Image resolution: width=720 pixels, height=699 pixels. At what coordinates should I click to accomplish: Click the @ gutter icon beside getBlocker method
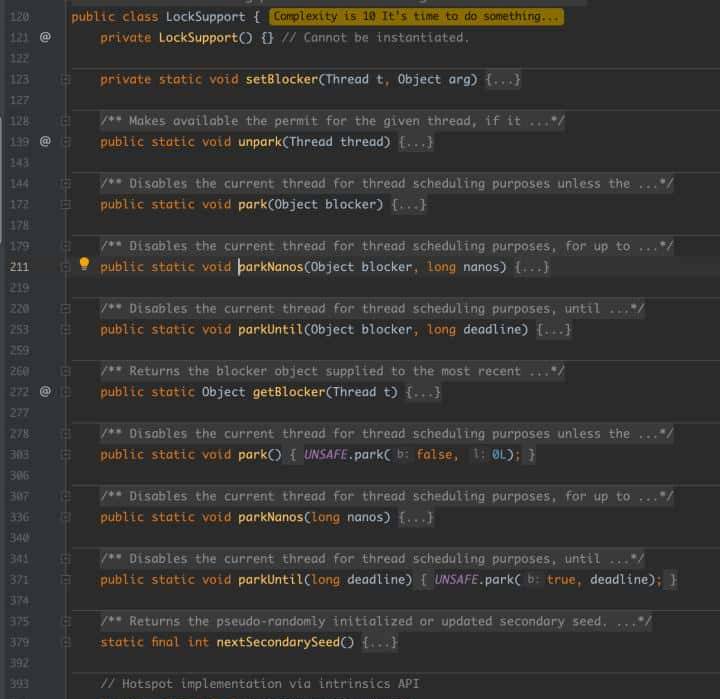(44, 391)
